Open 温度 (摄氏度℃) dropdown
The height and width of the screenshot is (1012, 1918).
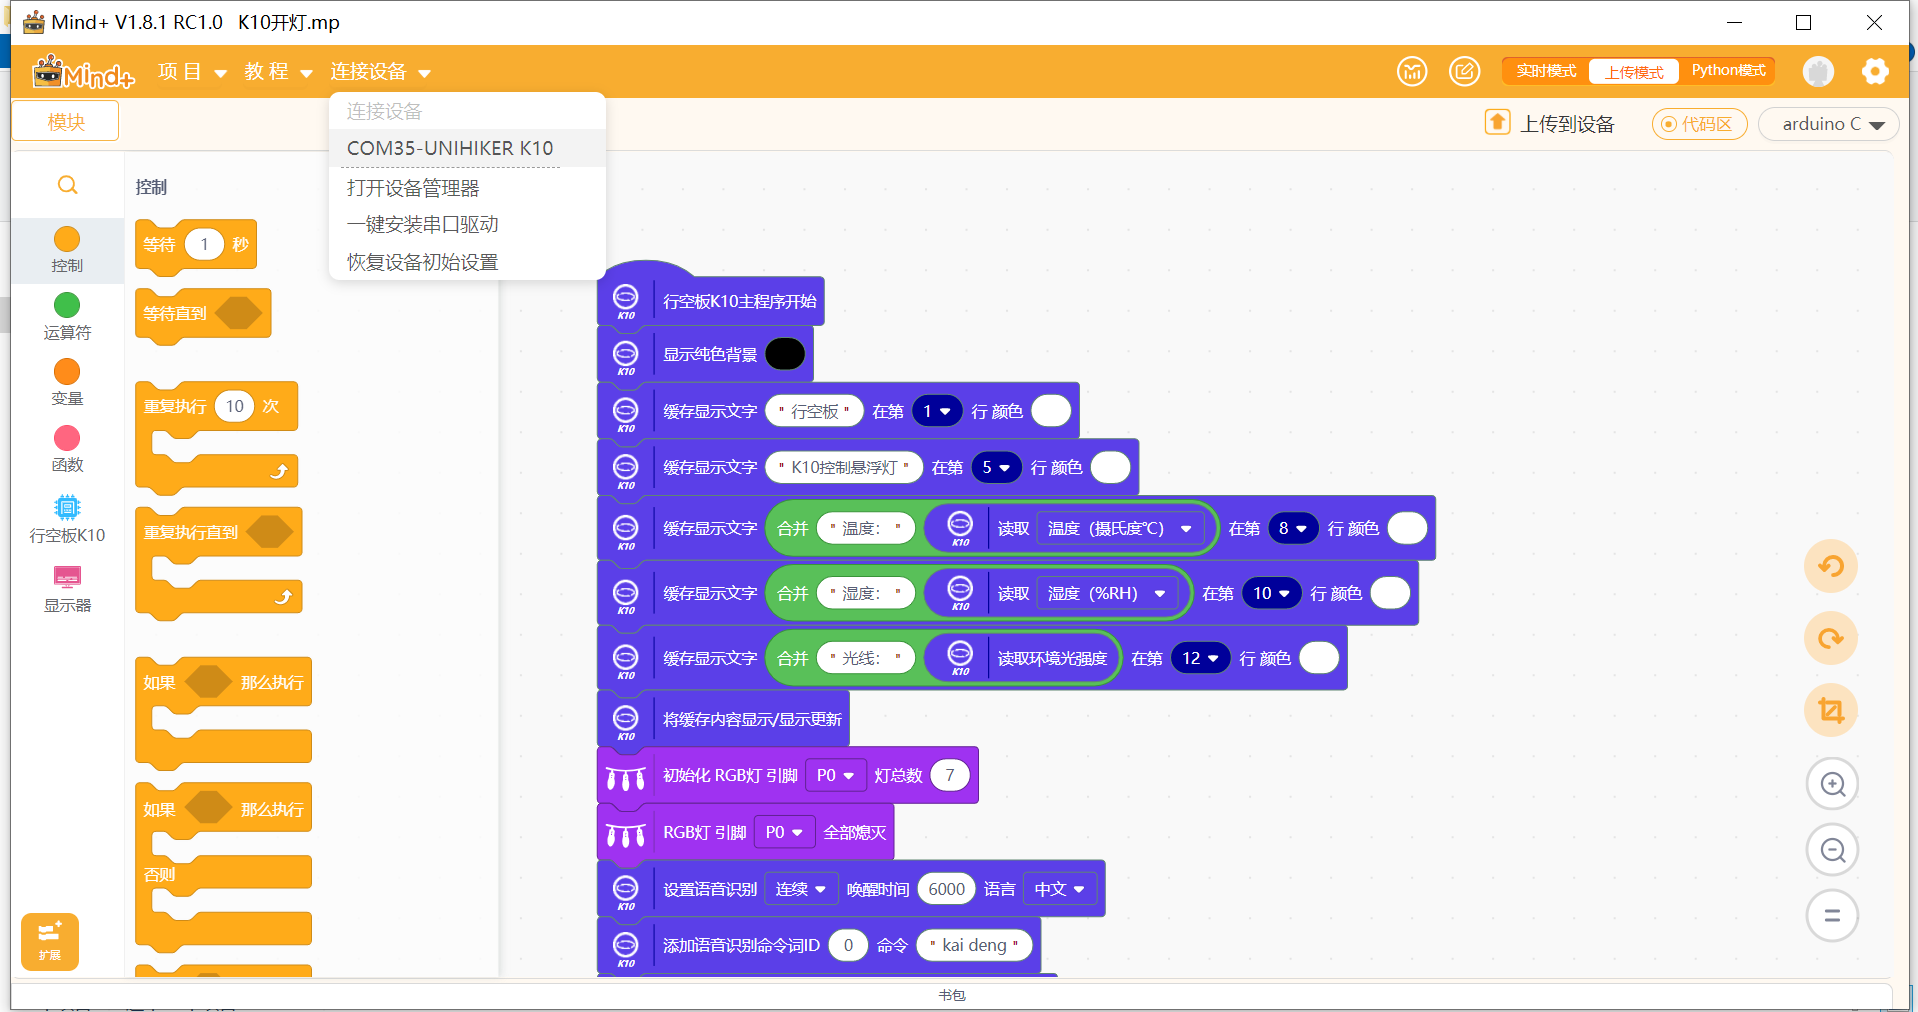[1119, 528]
